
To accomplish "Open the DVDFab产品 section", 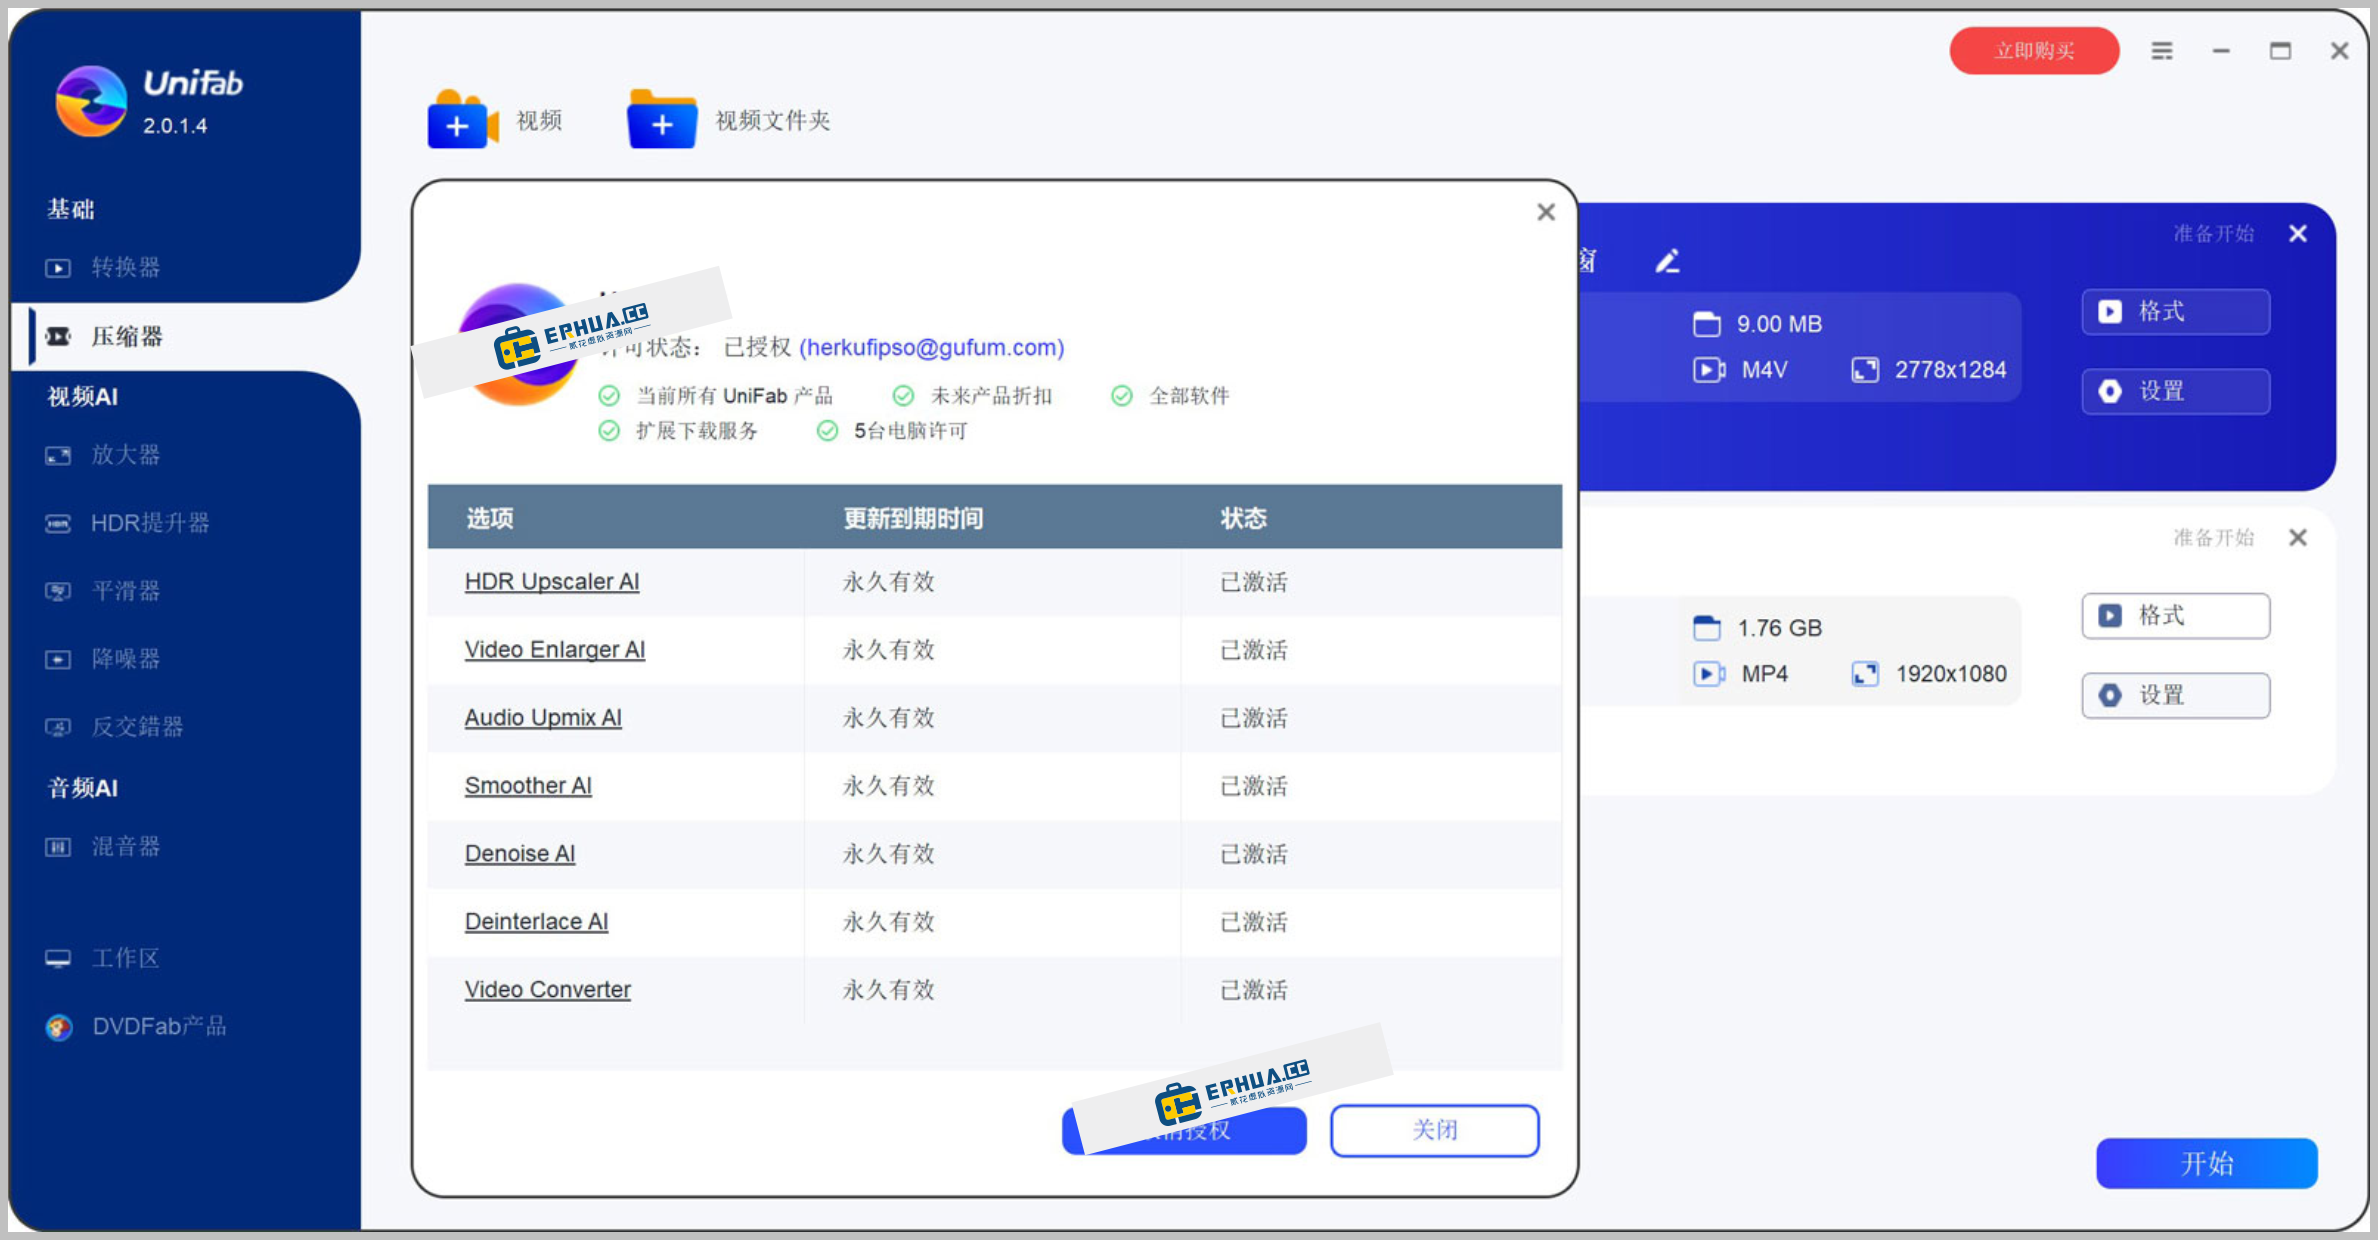I will pos(157,1025).
